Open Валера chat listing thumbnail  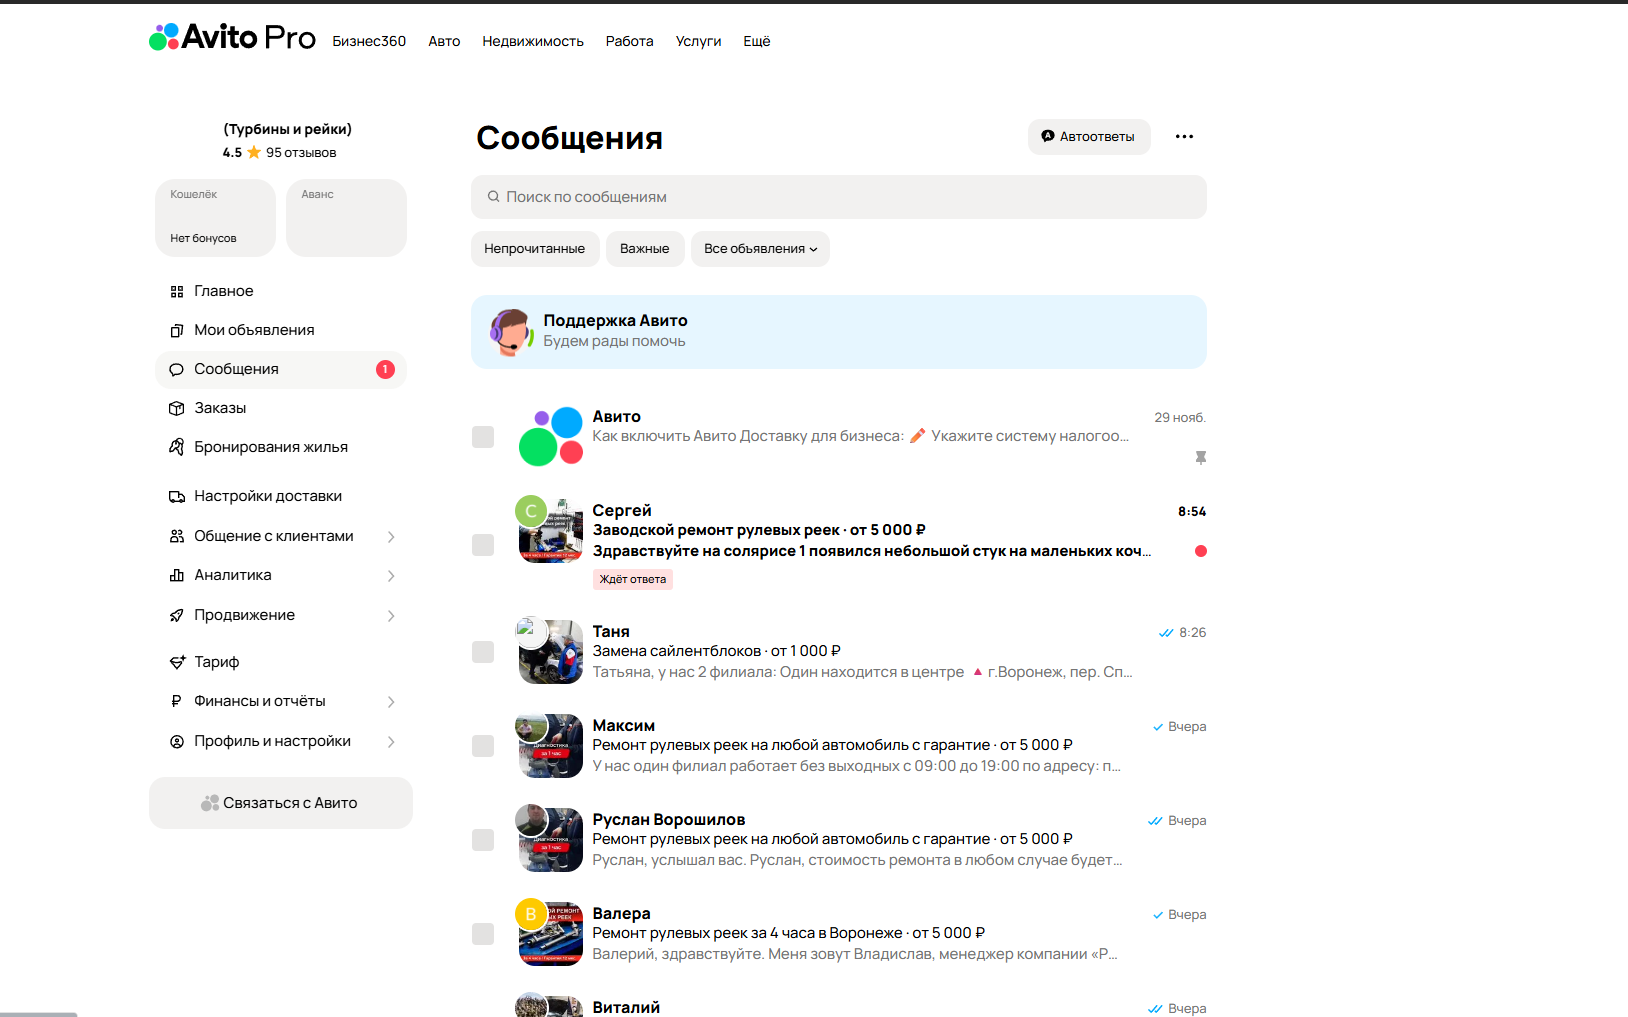pyautogui.click(x=551, y=934)
